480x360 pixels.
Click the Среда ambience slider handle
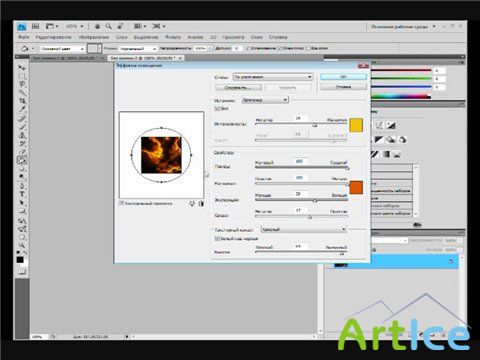pyautogui.click(x=310, y=217)
